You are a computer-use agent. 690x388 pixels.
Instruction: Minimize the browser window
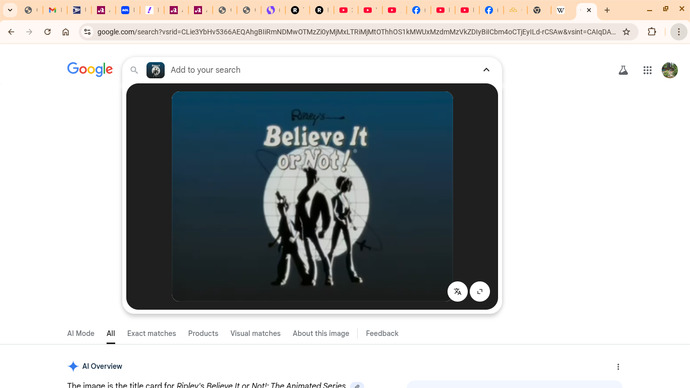(x=649, y=10)
